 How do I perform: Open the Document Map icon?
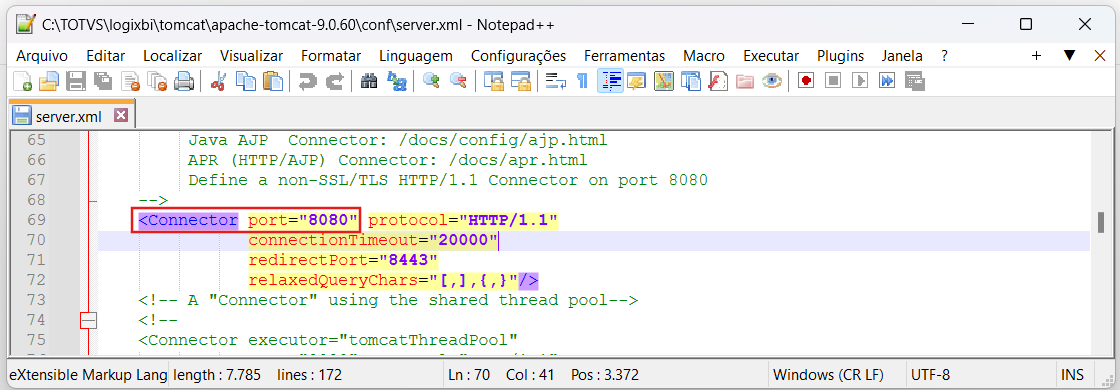coord(664,81)
